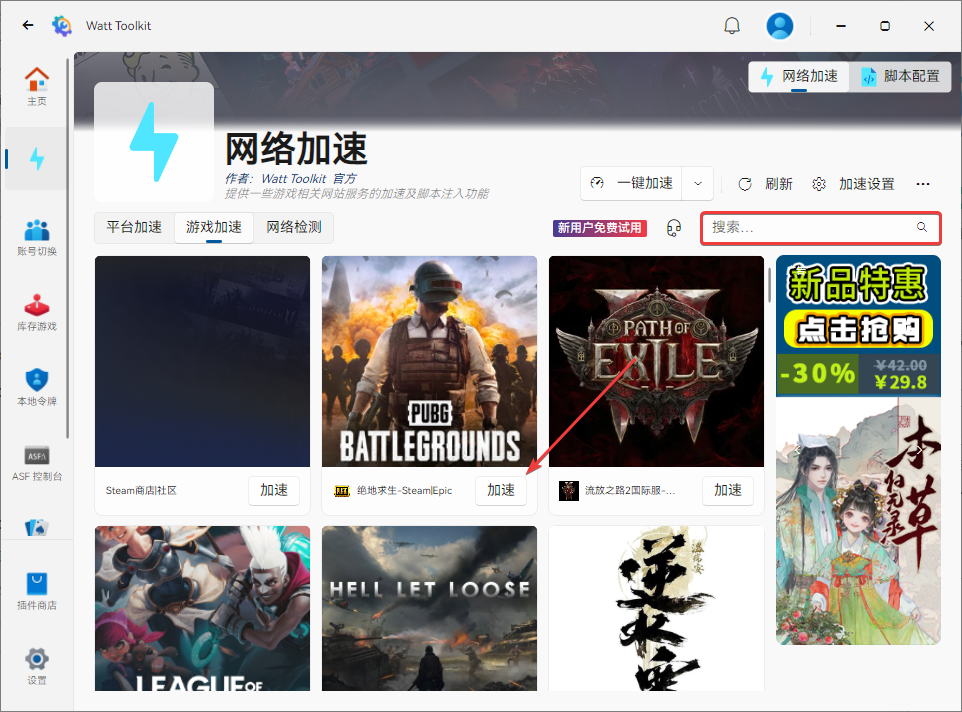This screenshot has width=962, height=712.
Task: Select the 脚本配置 top tab
Action: [900, 76]
